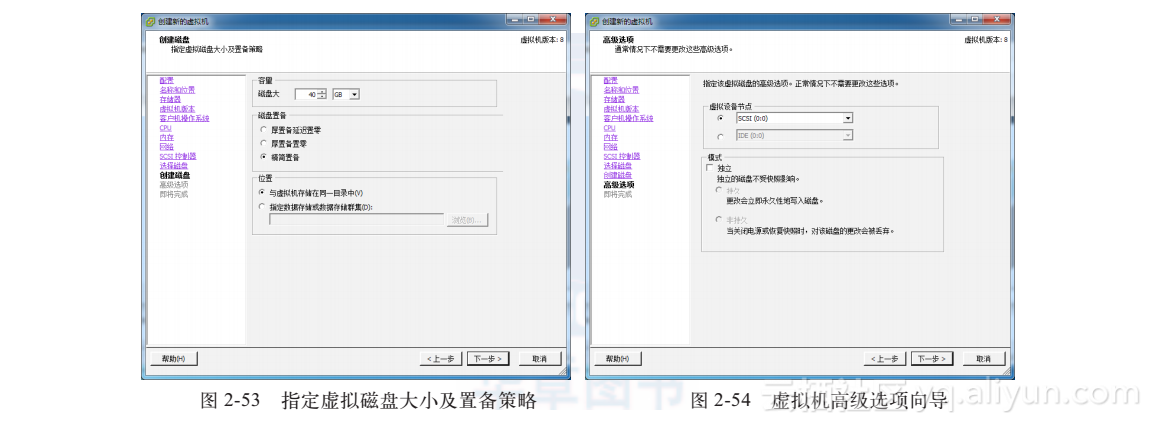Screen dimensions: 1152x424
Task: Click 取消 button in the 高级选项 window
Action: point(984,359)
